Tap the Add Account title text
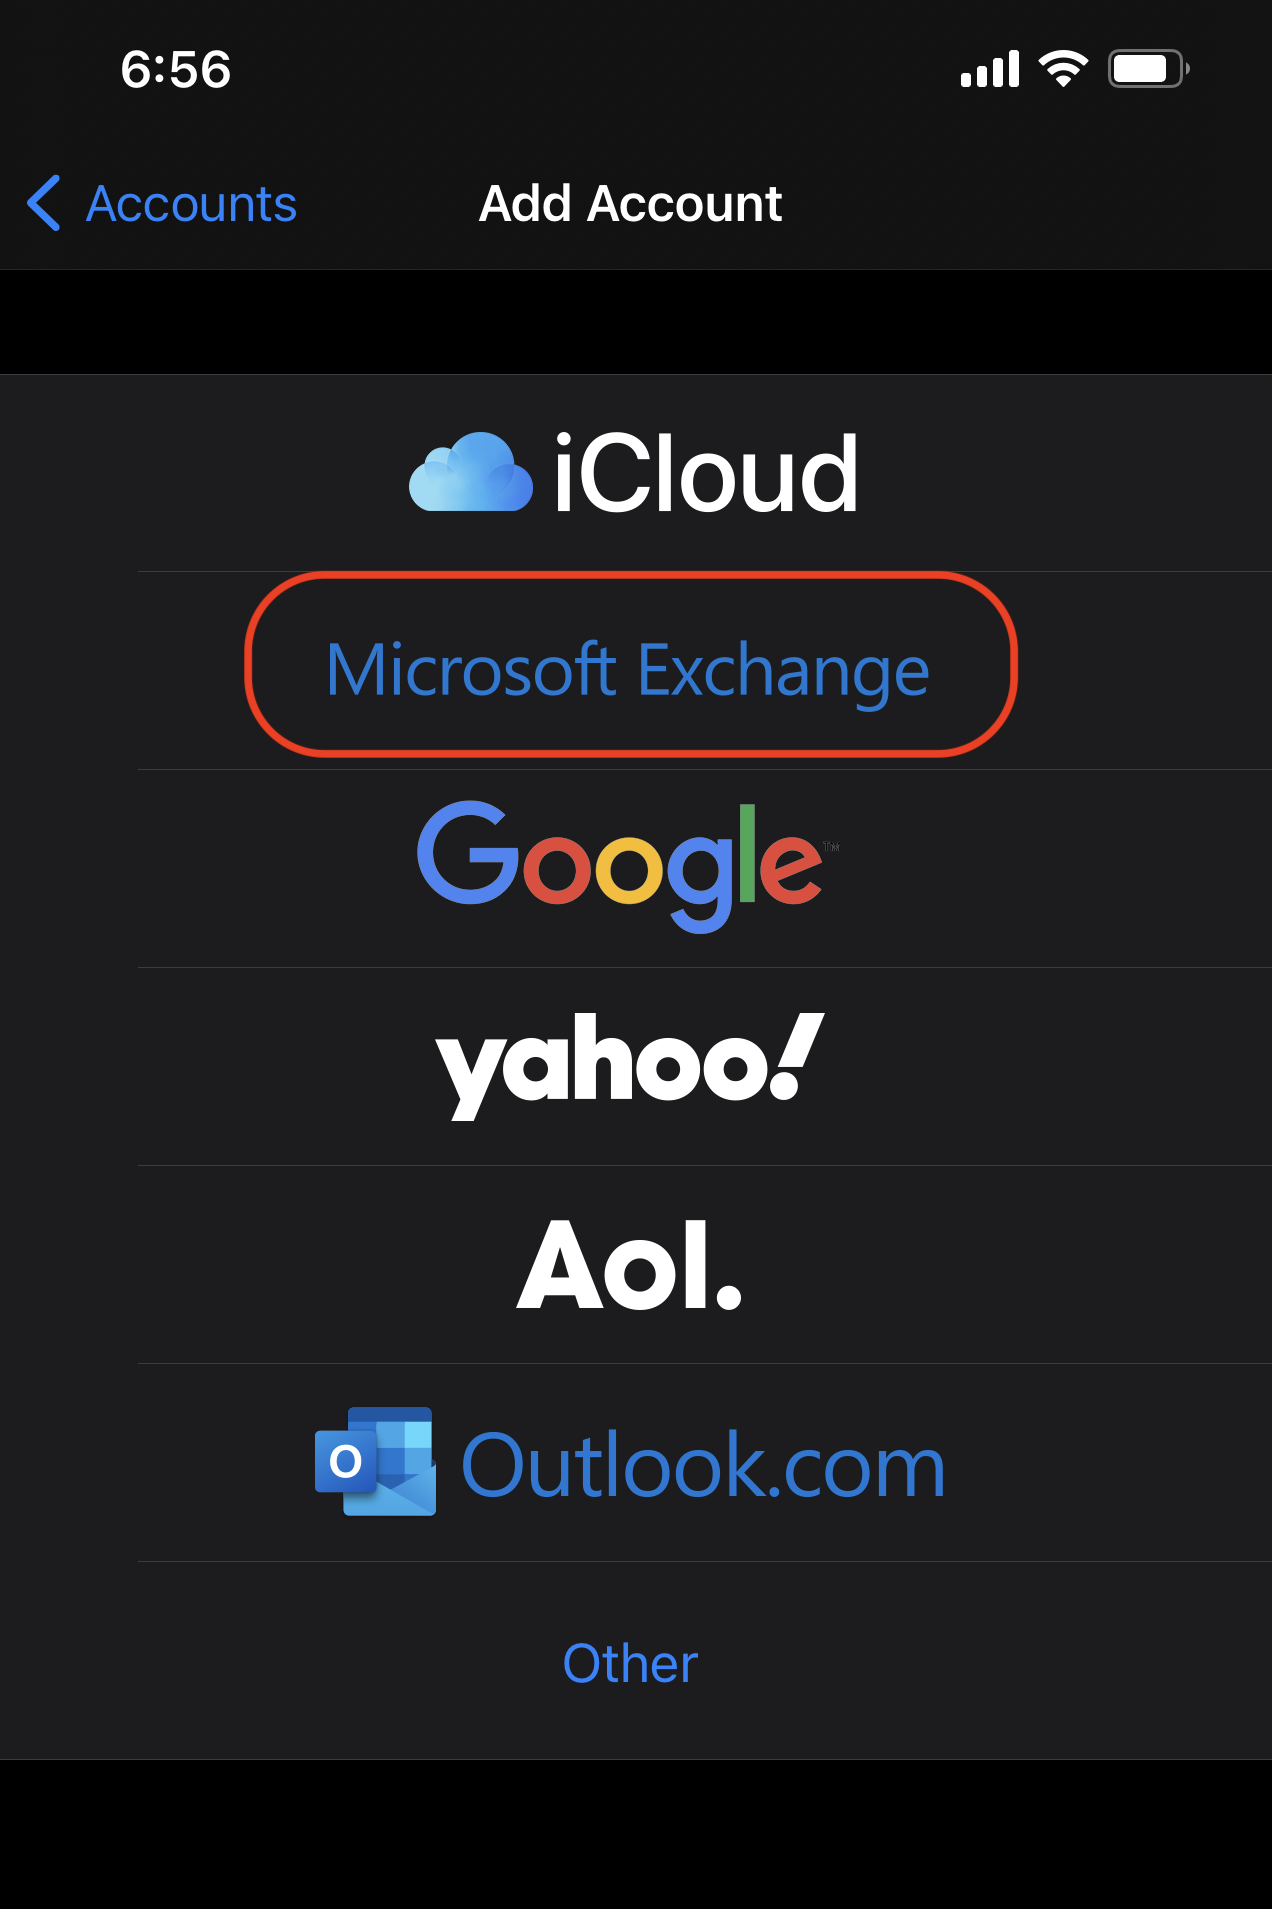1272x1909 pixels. [x=630, y=203]
